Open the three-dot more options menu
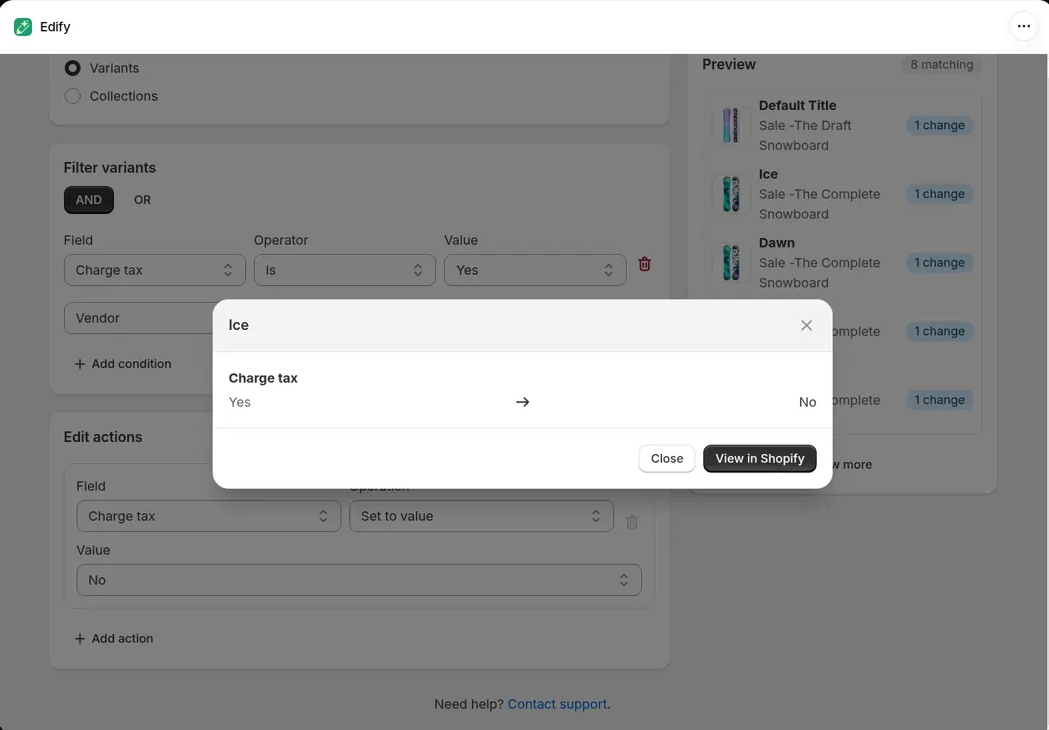The height and width of the screenshot is (730, 1049). (x=1024, y=27)
